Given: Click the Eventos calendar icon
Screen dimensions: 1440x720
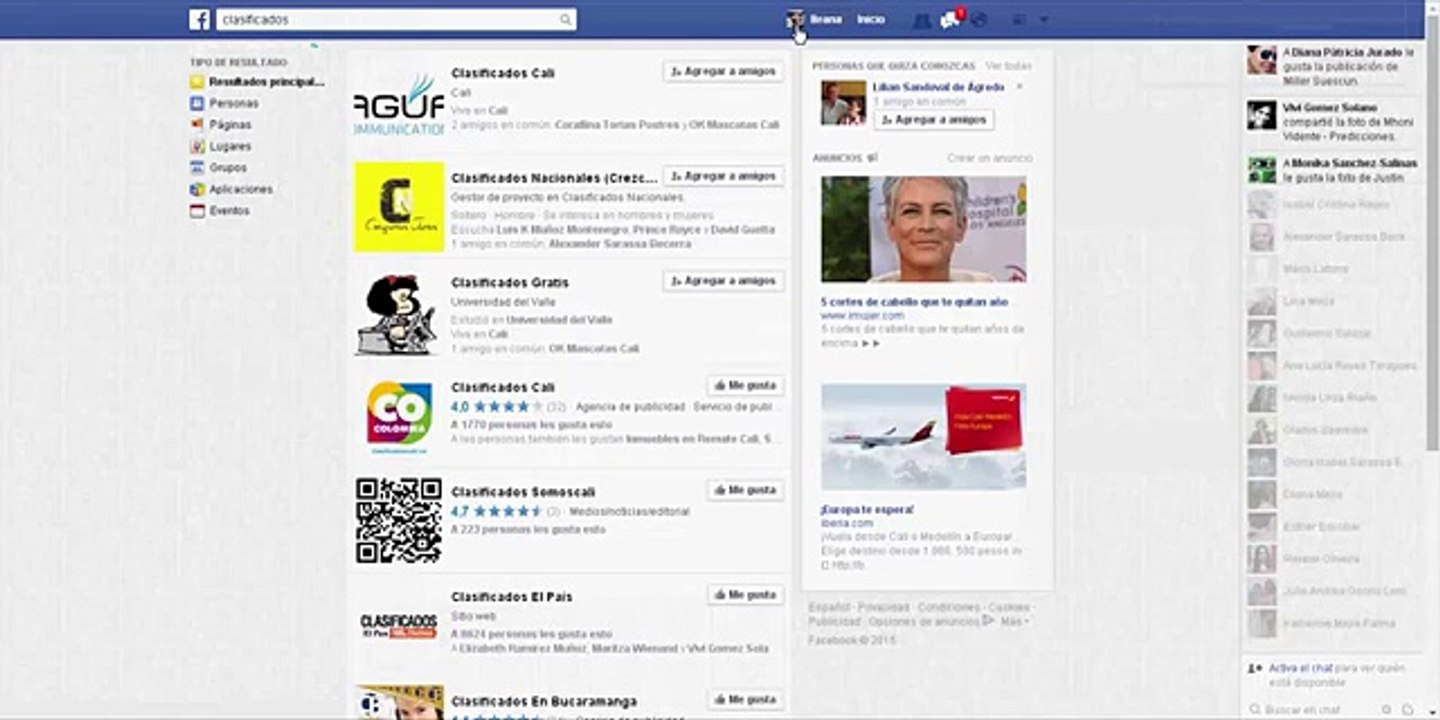Looking at the screenshot, I should pyautogui.click(x=197, y=211).
